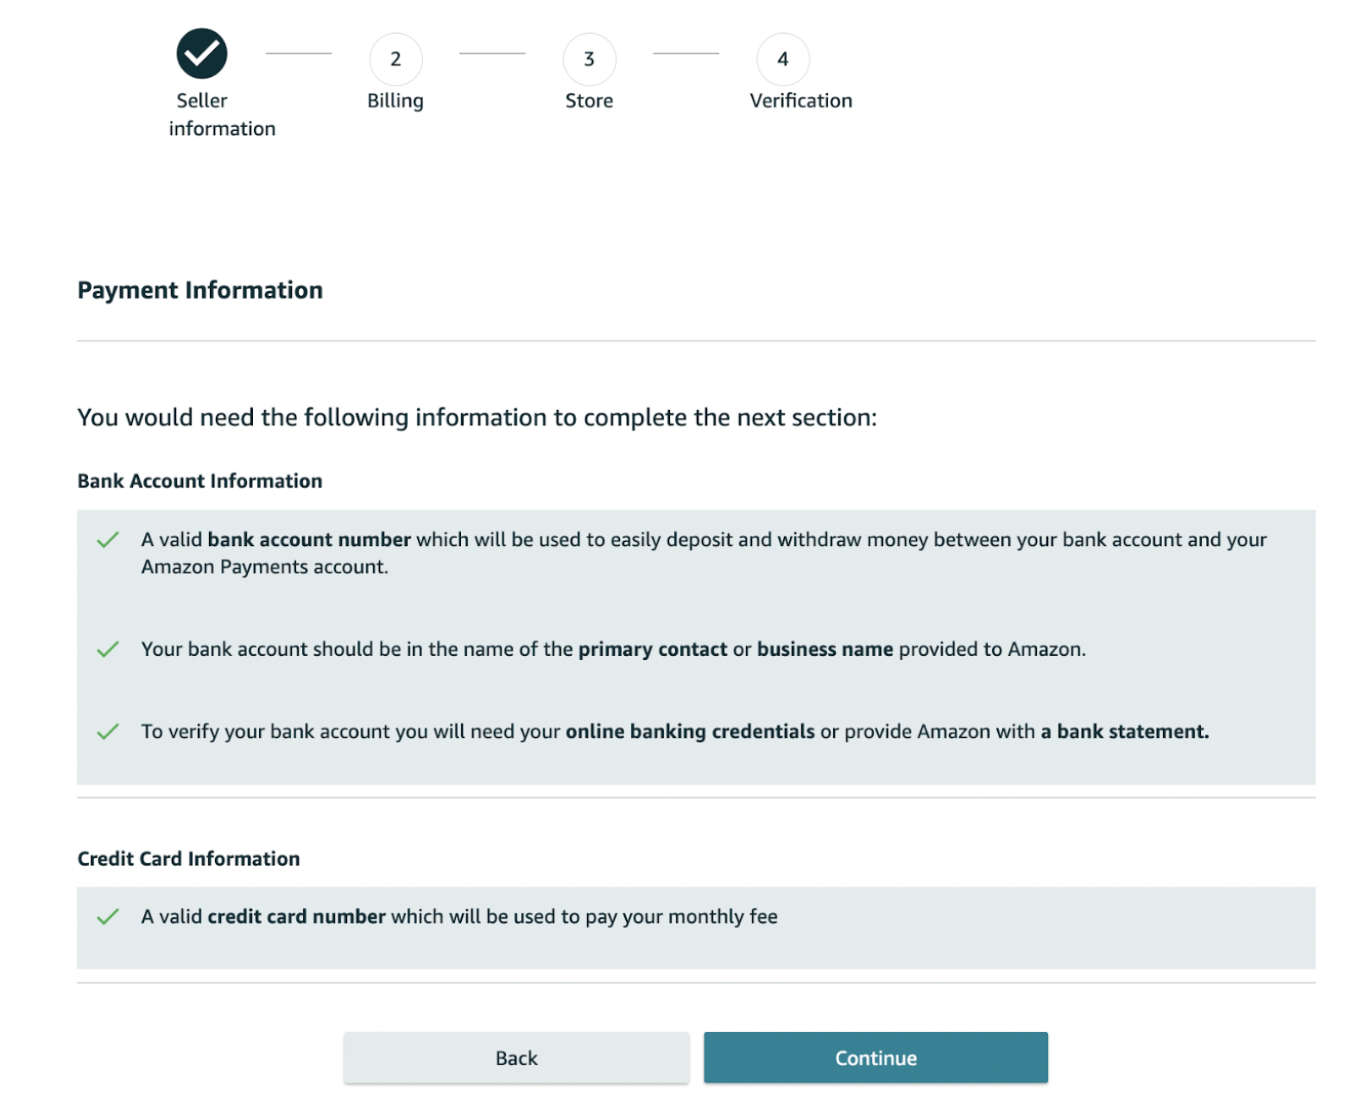Click the 'Verification' step label
Image resolution: width=1354 pixels, height=1116 pixels.
801,101
